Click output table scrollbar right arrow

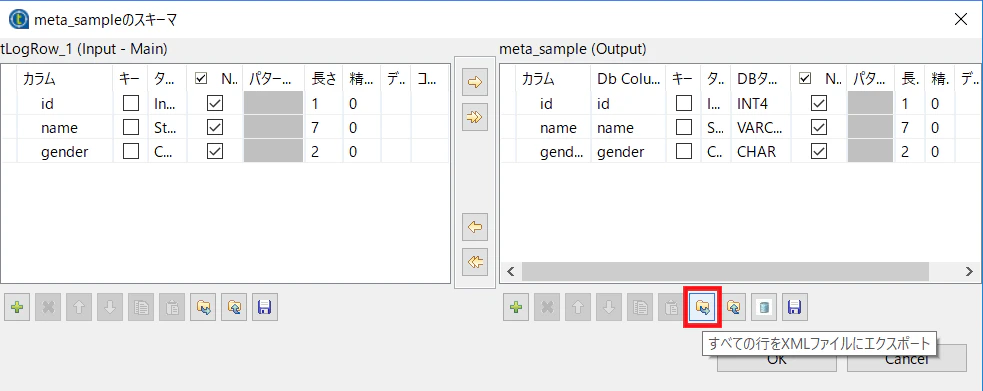pyautogui.click(x=969, y=271)
